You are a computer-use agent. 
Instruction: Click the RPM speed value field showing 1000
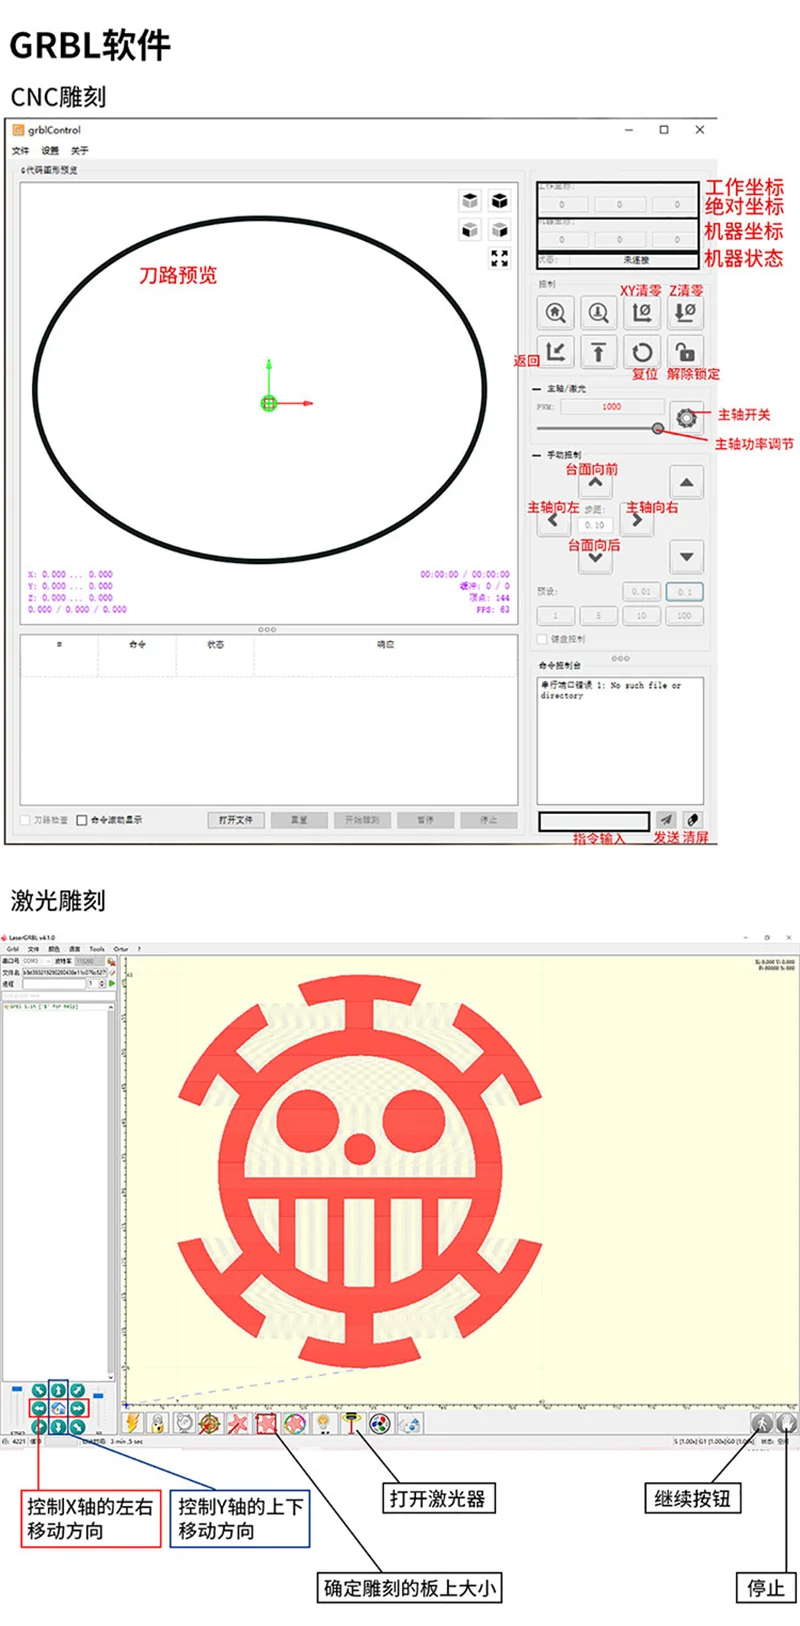coord(611,407)
